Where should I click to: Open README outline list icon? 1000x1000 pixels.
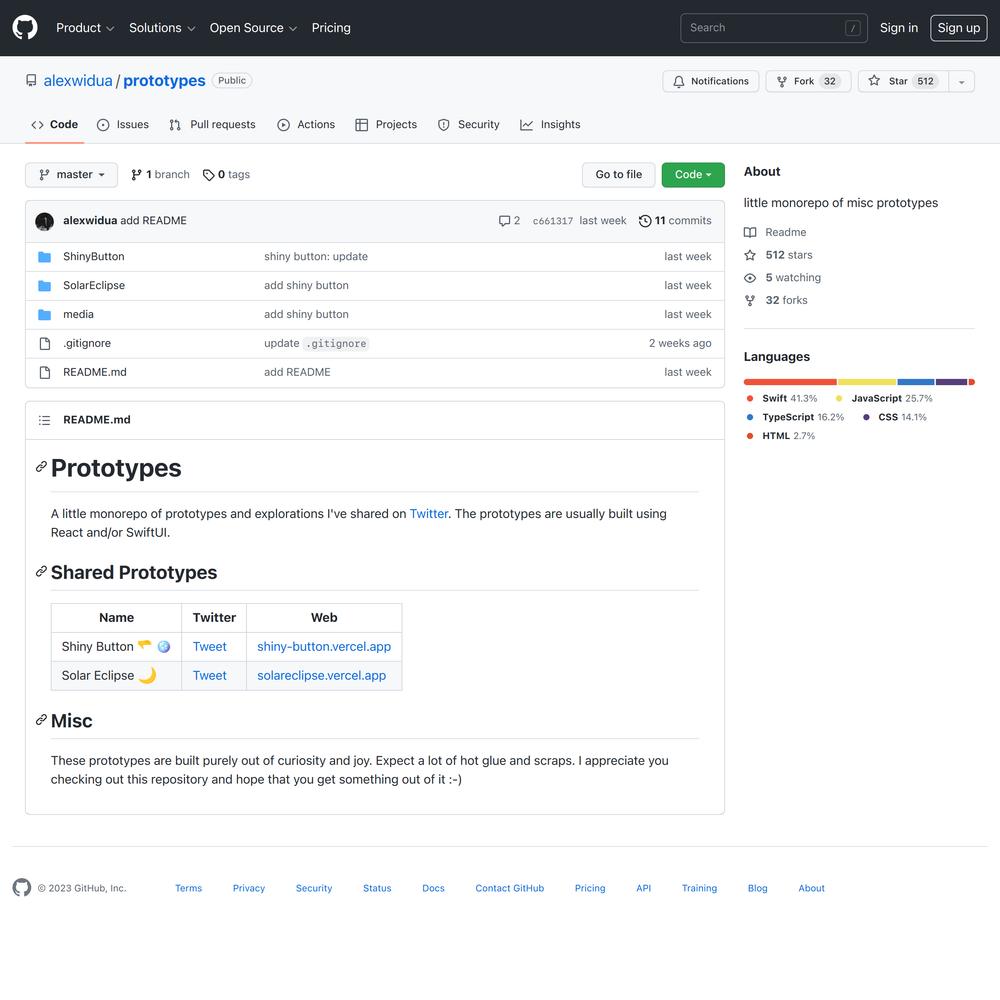pyautogui.click(x=44, y=420)
